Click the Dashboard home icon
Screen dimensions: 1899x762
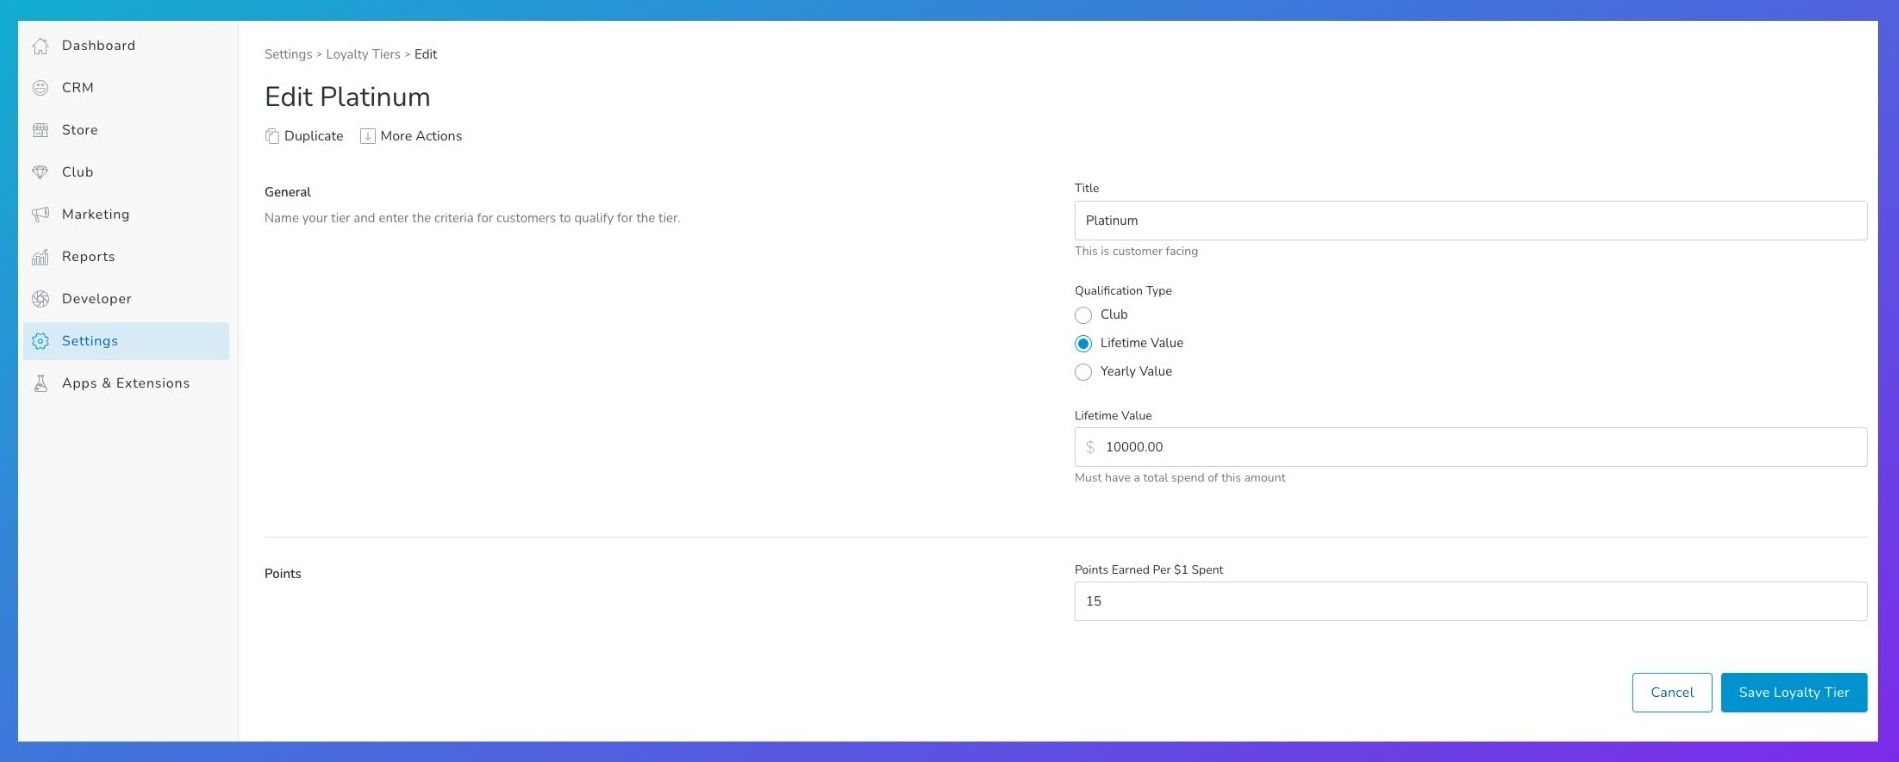click(x=40, y=46)
